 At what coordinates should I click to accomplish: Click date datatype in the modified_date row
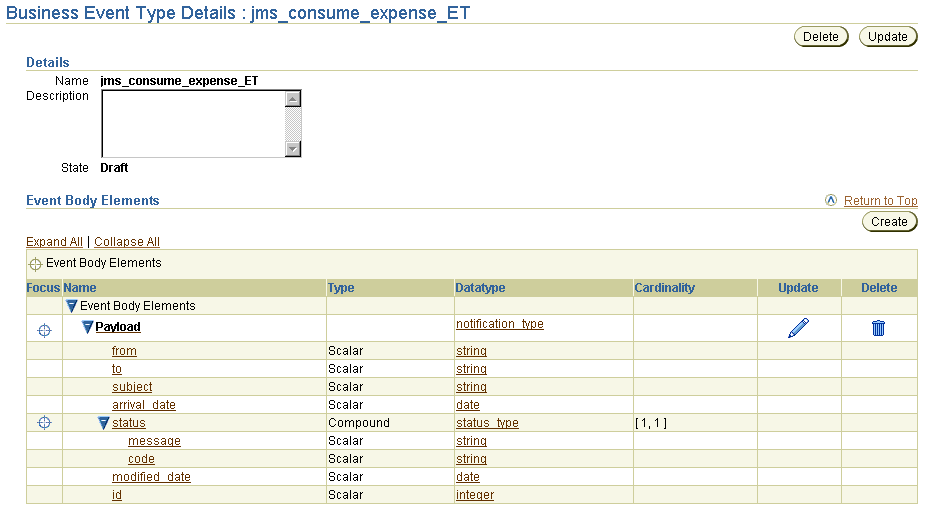point(468,477)
